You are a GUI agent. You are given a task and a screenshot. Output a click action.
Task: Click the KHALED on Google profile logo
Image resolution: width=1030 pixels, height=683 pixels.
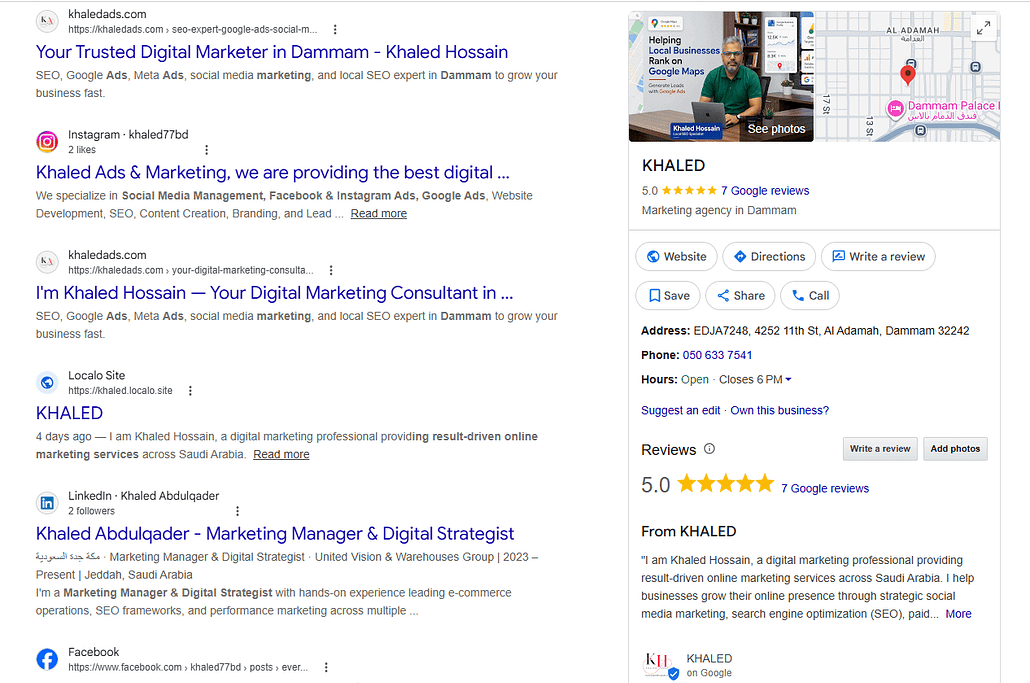(659, 665)
